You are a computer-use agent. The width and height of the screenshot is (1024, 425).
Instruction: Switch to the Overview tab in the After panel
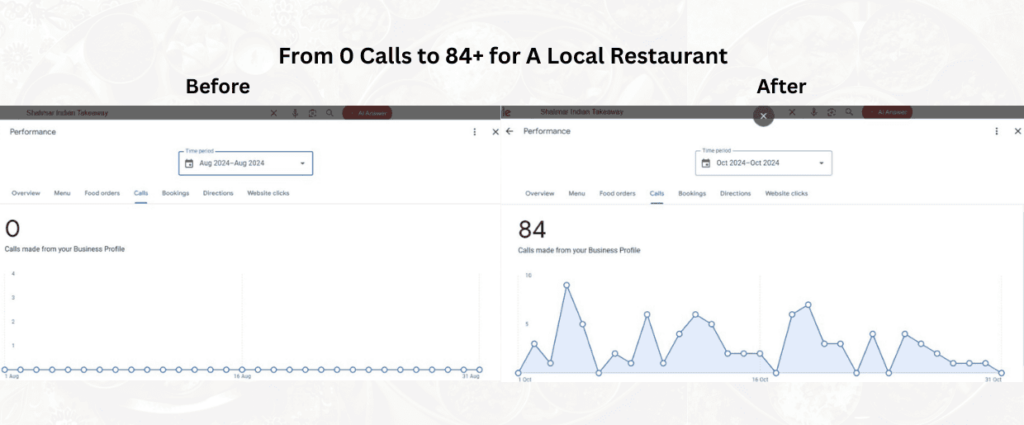[x=539, y=193]
